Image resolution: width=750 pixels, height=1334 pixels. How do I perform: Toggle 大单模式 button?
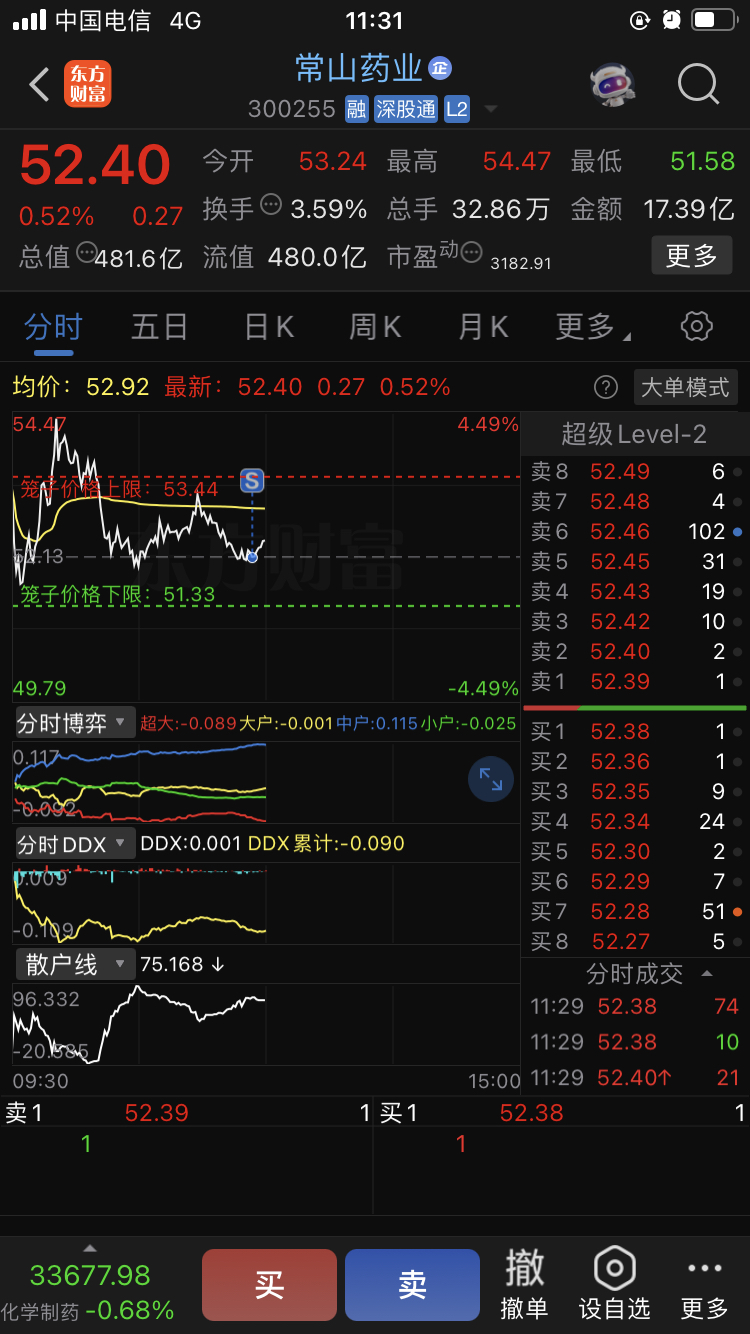685,387
